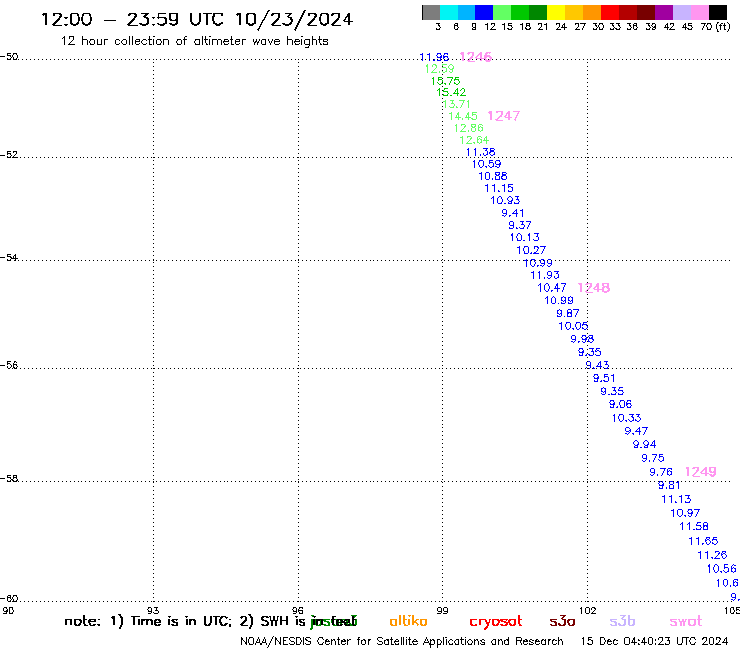Click the yellow swatch in the color scale
740x650 pixels.
(556, 12)
